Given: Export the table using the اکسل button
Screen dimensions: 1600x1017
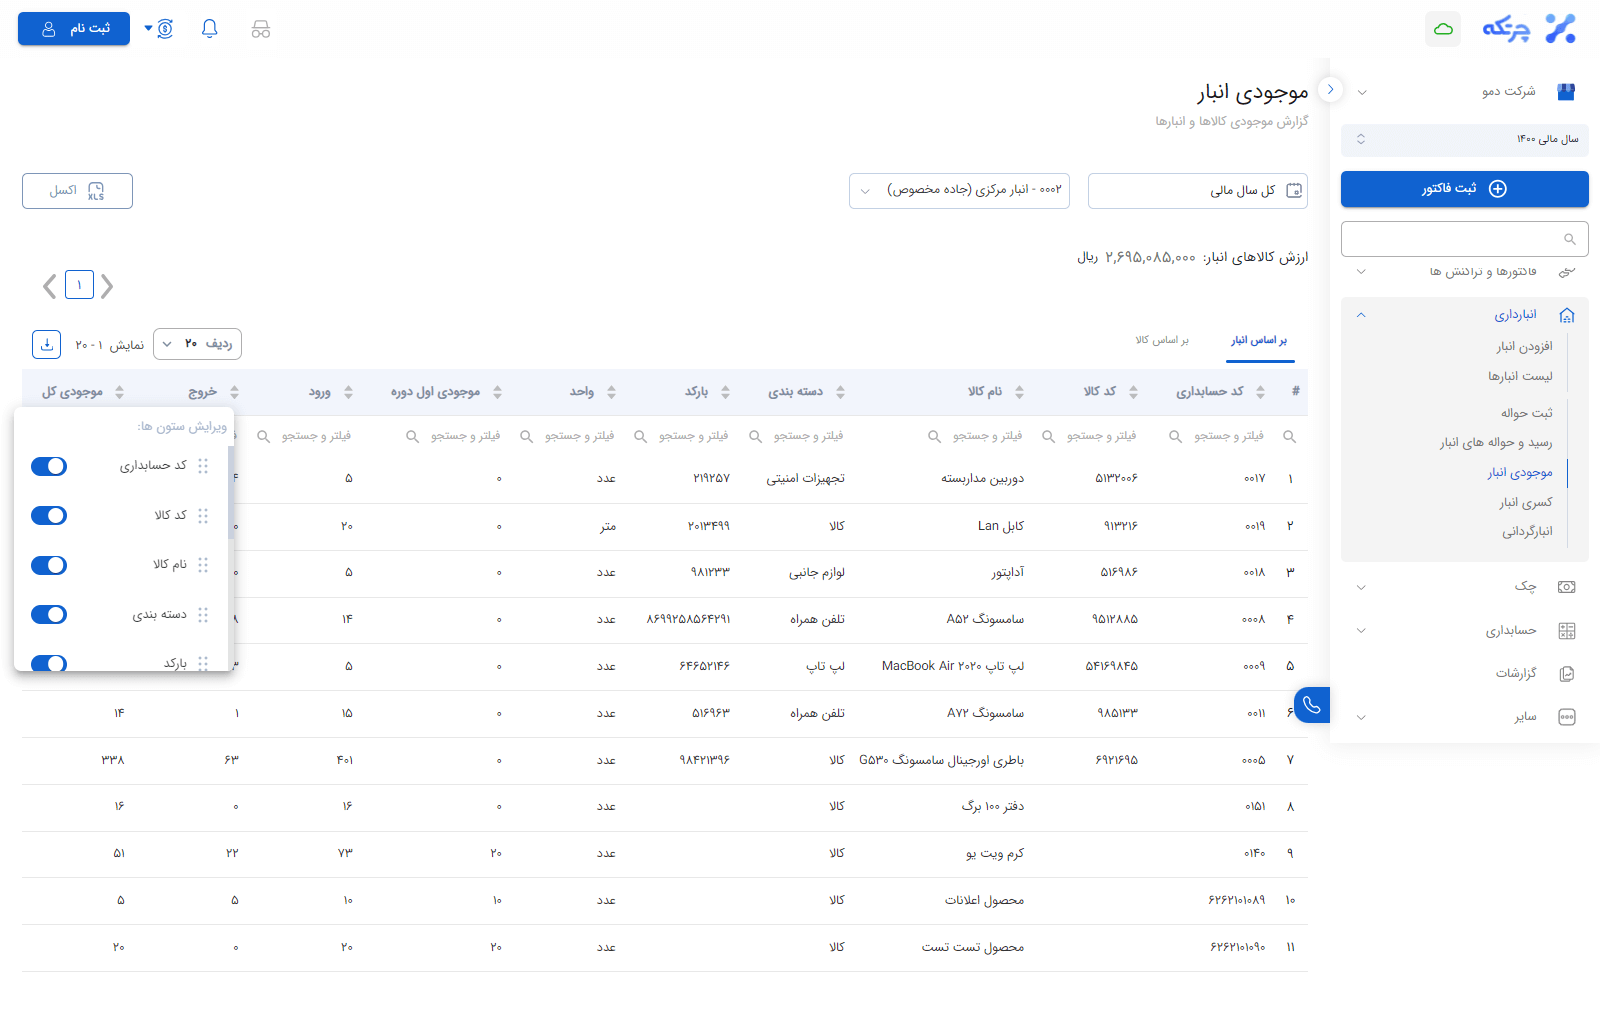Looking at the screenshot, I should tap(77, 190).
